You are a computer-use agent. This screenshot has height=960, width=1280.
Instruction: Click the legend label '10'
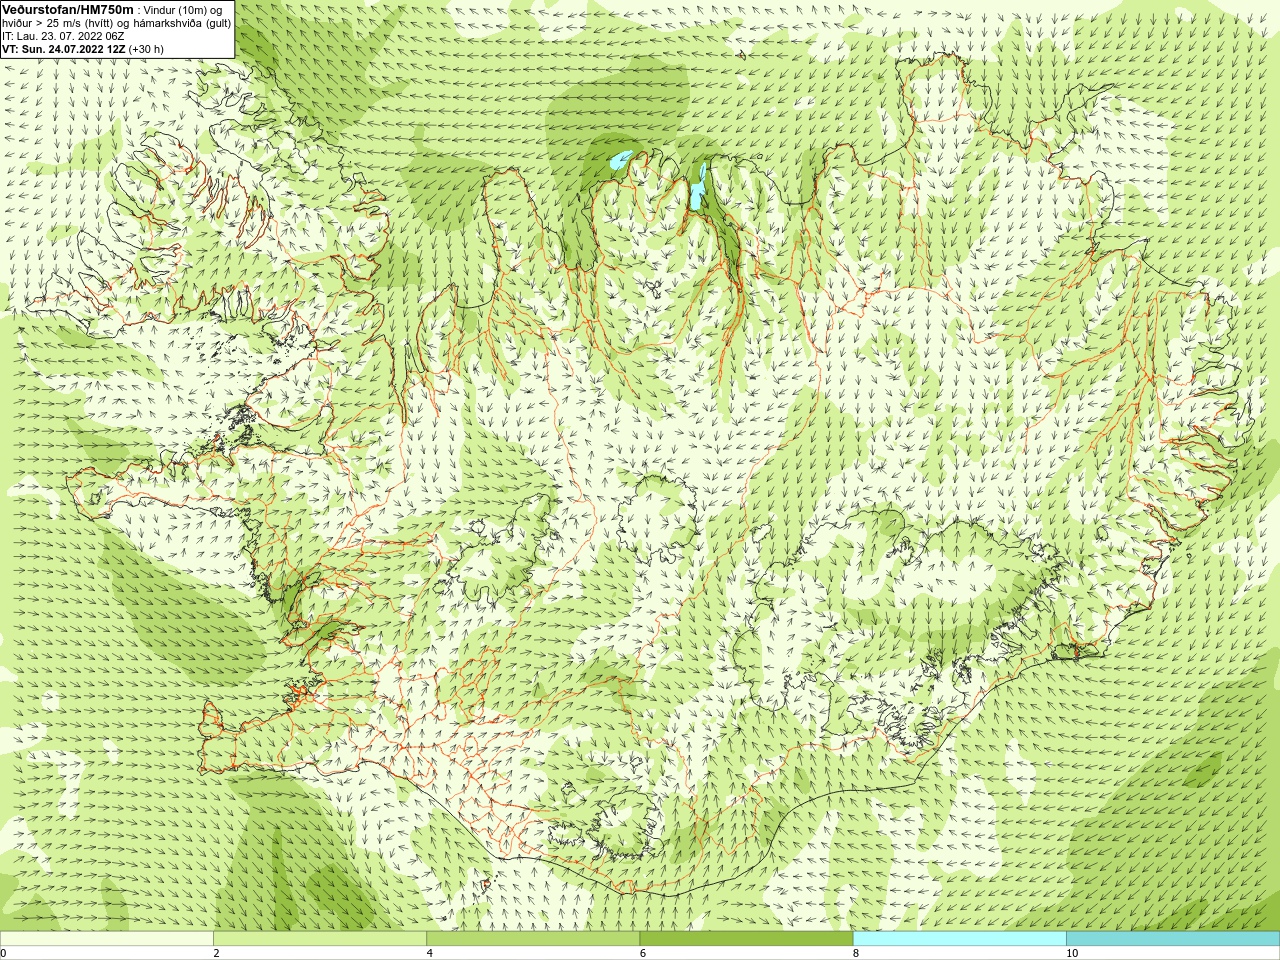point(1072,954)
